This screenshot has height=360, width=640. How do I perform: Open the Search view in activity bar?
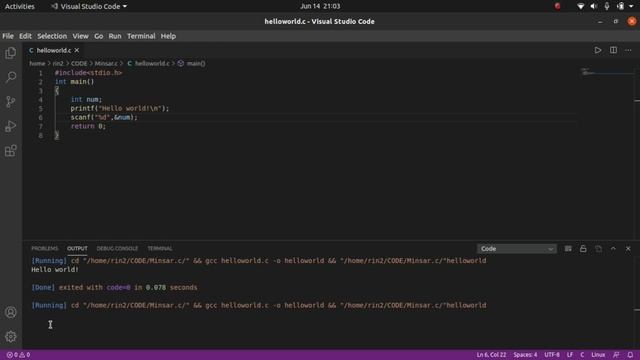tap(11, 77)
